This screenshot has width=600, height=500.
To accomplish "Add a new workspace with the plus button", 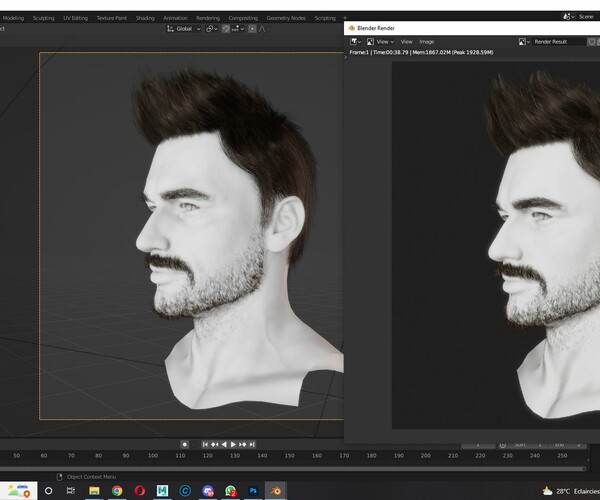I will point(344,18).
